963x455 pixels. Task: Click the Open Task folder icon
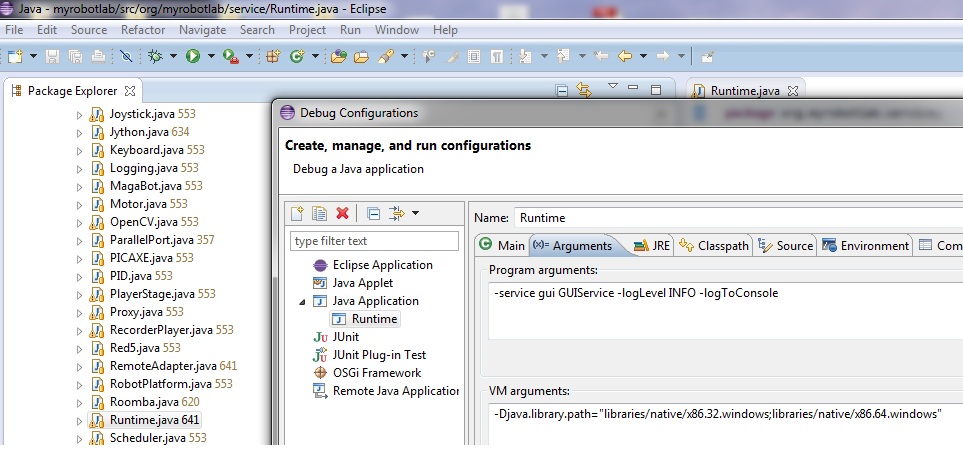pyautogui.click(x=362, y=56)
